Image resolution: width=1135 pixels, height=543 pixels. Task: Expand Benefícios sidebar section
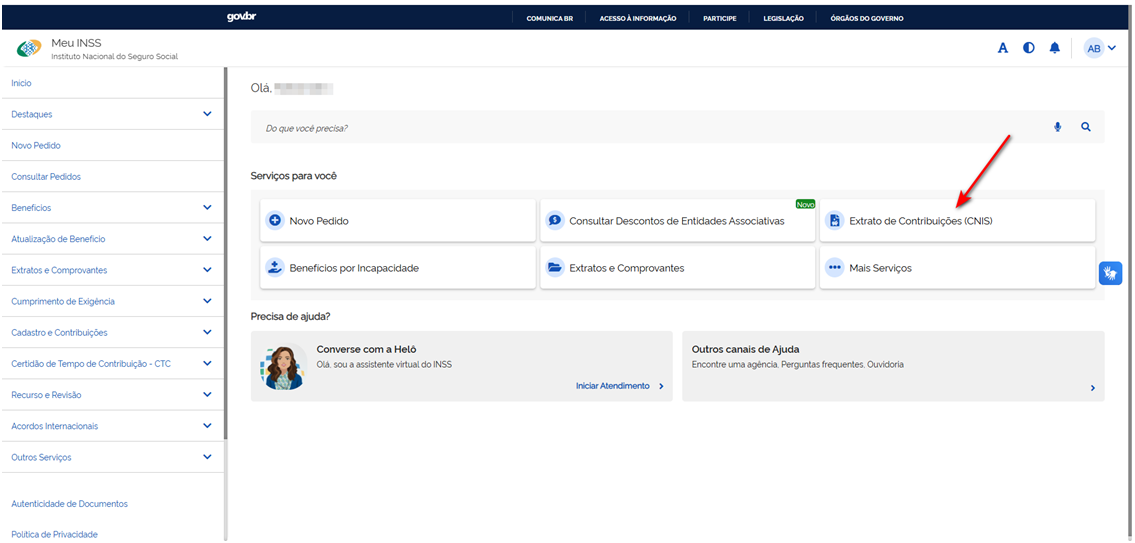(208, 208)
